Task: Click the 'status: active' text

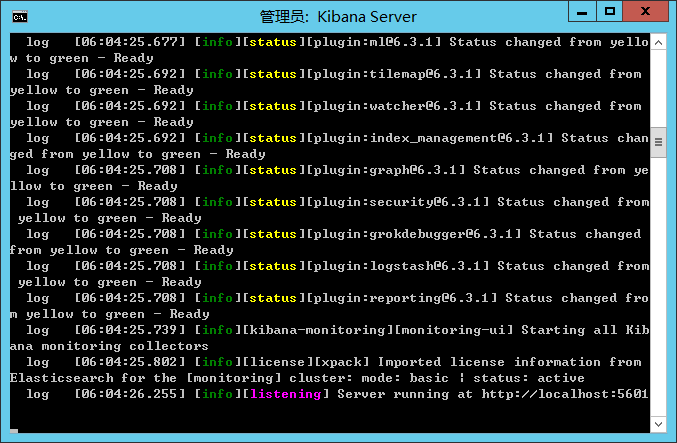Action: tap(529, 378)
